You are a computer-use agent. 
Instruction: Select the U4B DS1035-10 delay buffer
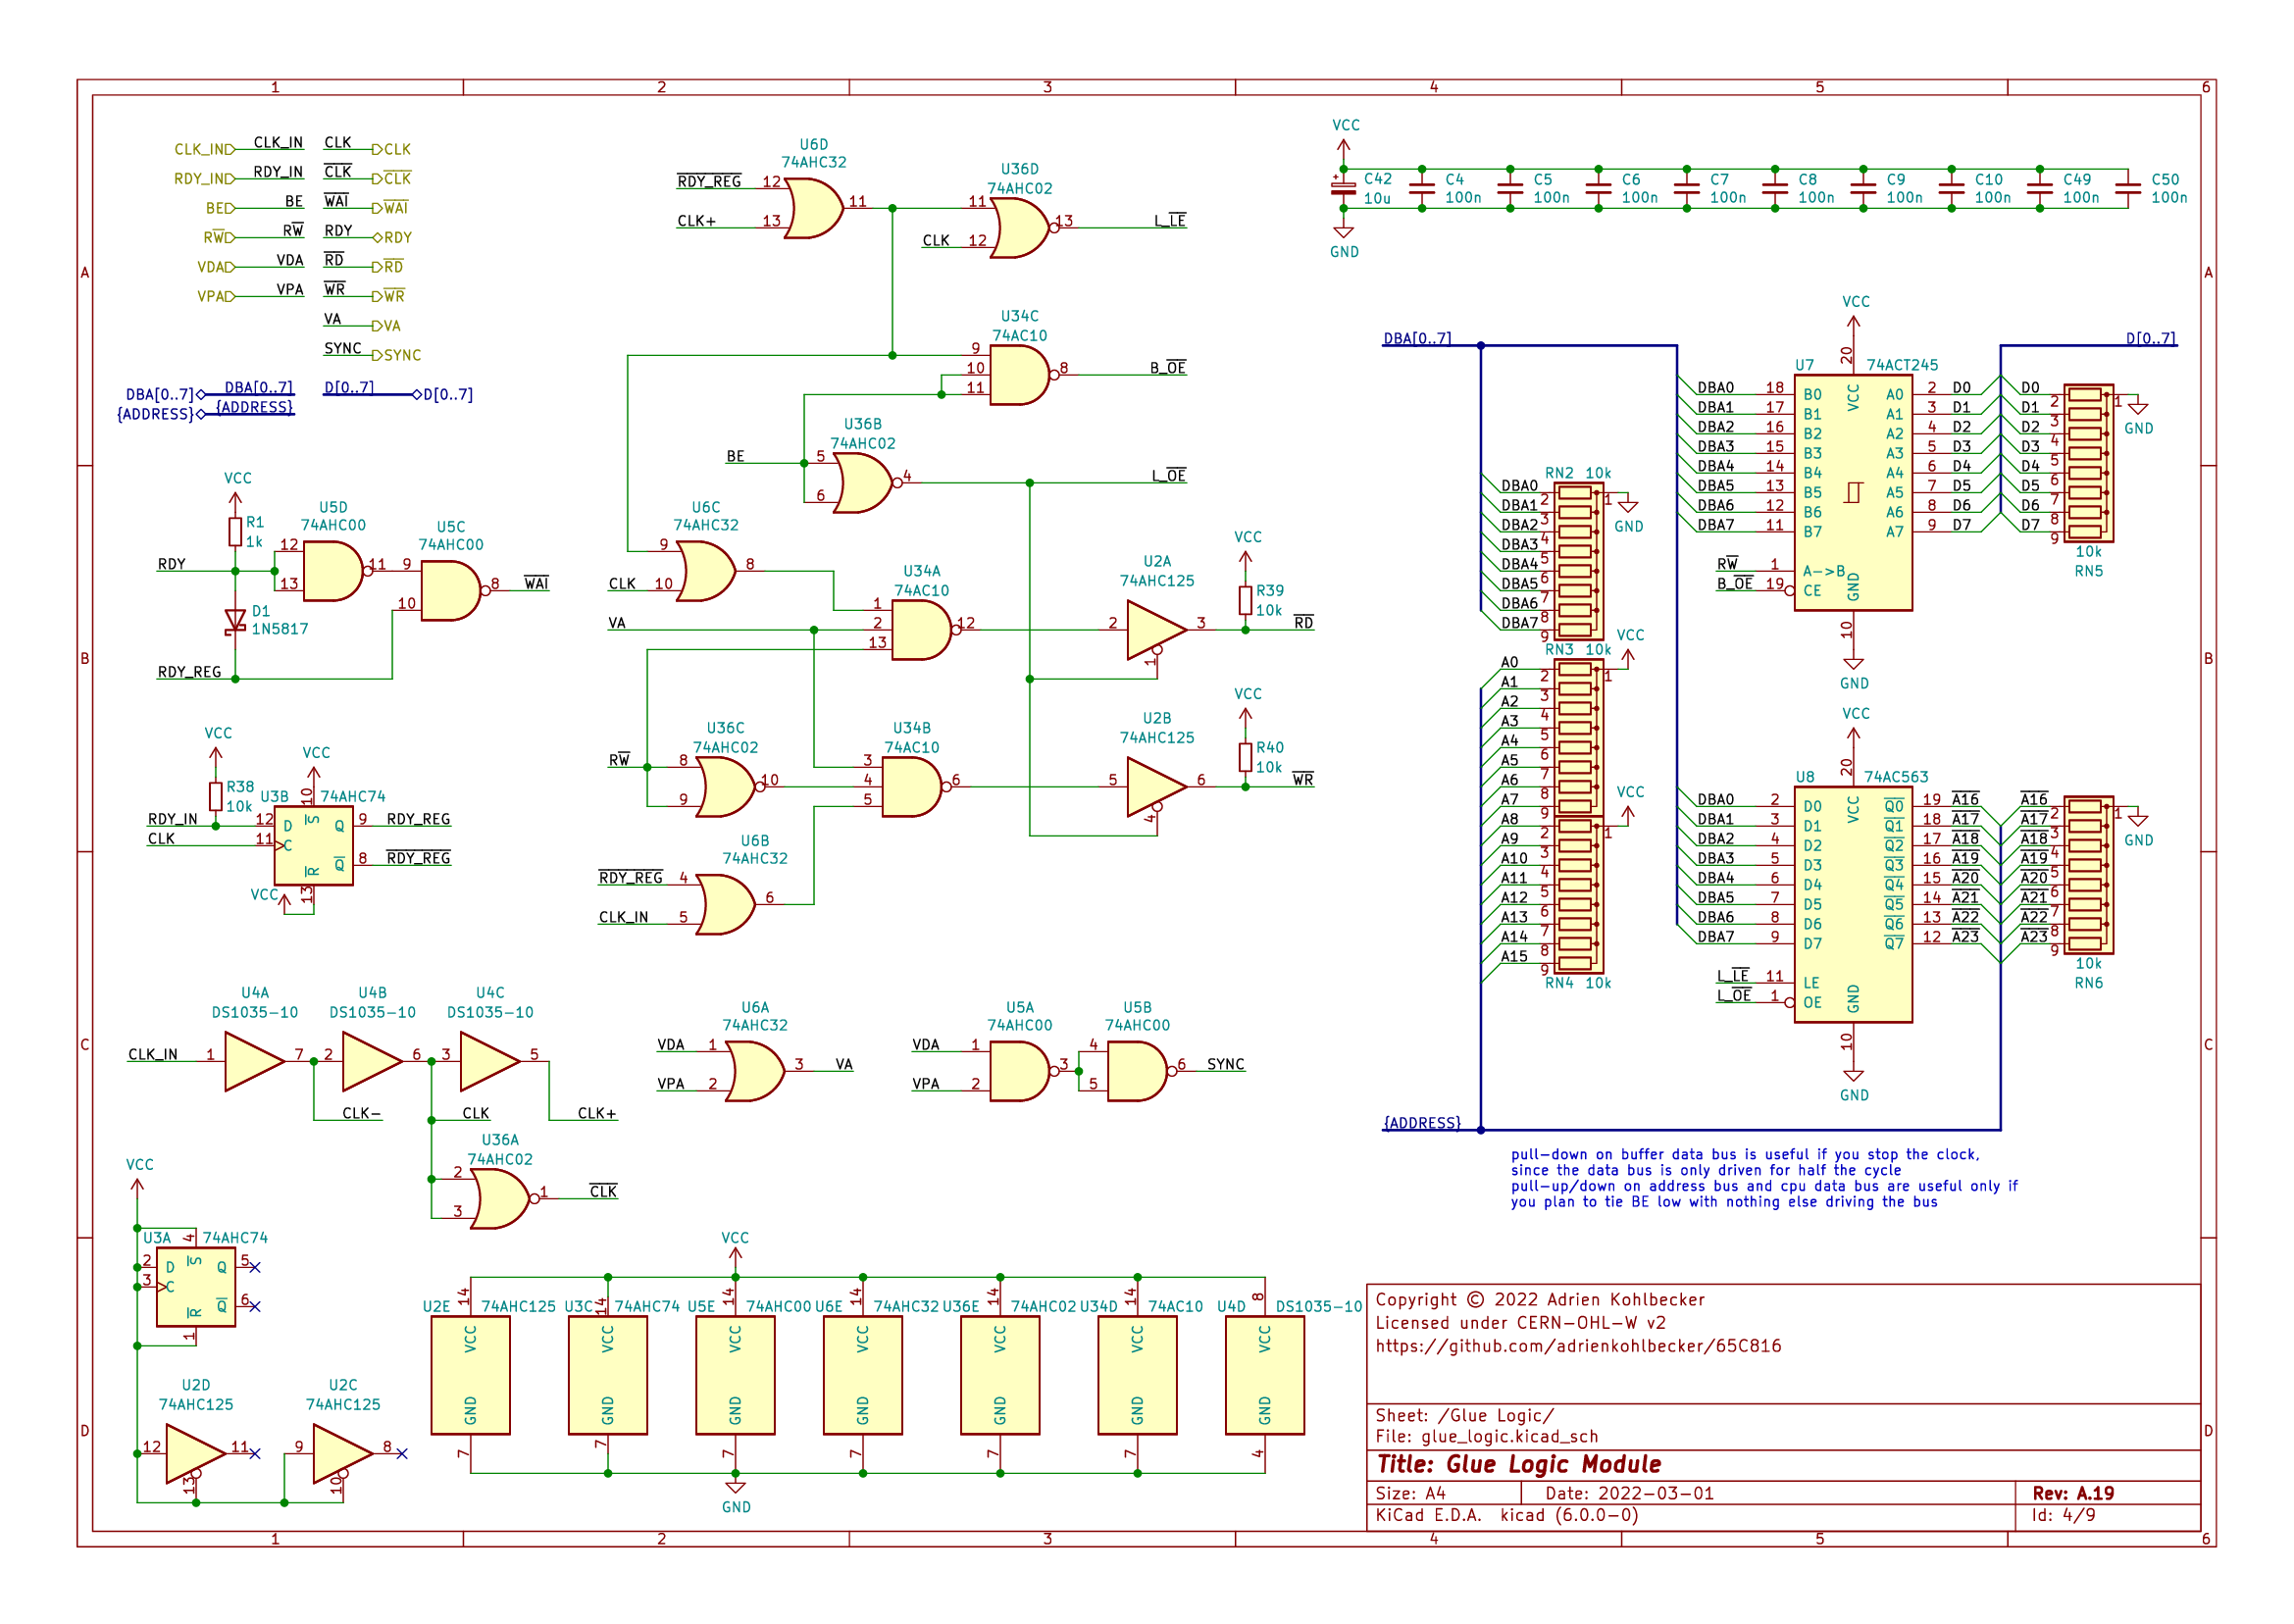372,1062
